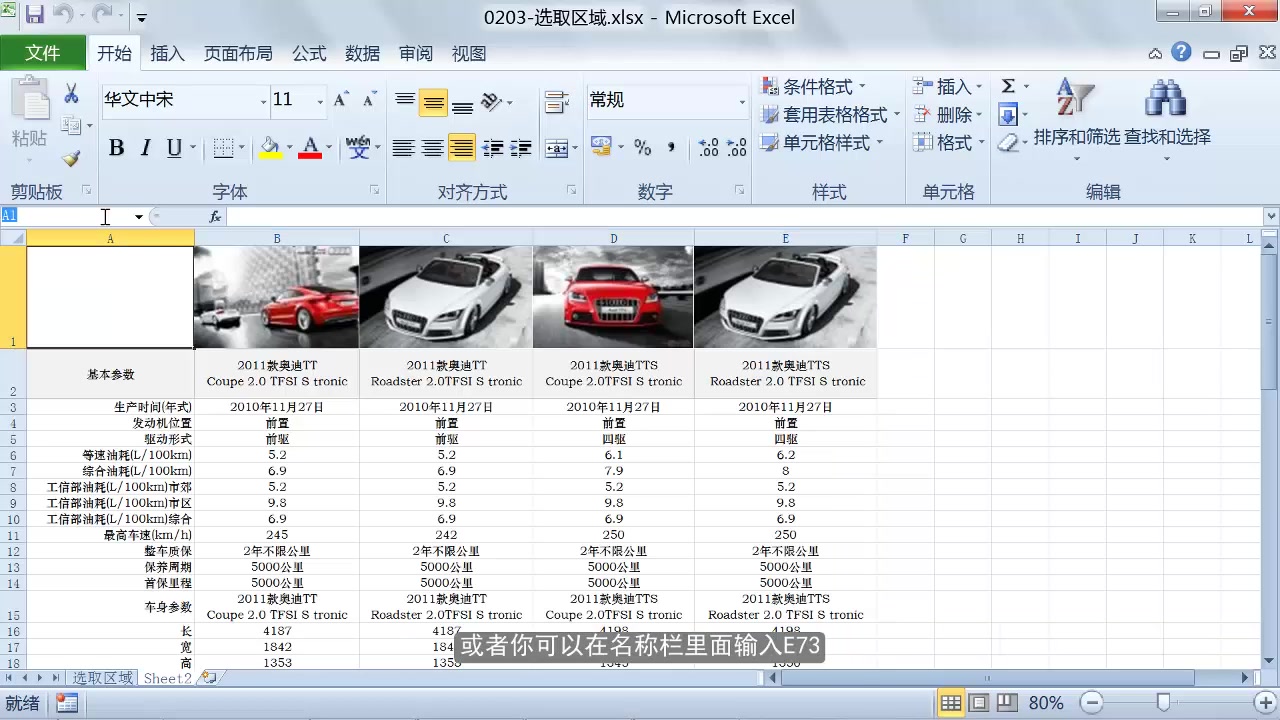Image resolution: width=1280 pixels, height=720 pixels.
Task: Switch to the 数据 Data tab
Action: coord(362,54)
